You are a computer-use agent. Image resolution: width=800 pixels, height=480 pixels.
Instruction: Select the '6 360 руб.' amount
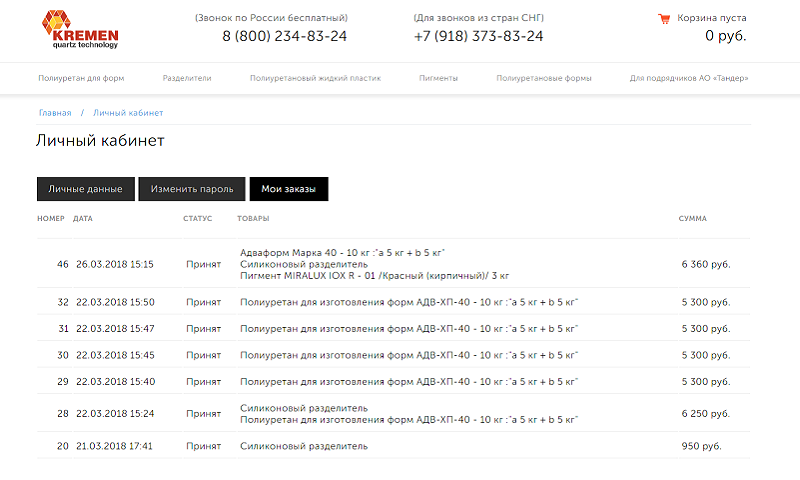coord(706,264)
